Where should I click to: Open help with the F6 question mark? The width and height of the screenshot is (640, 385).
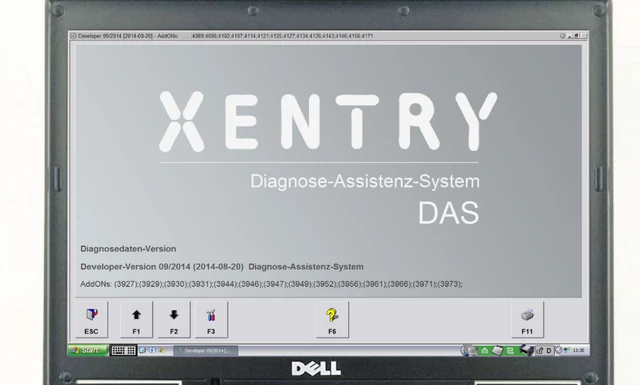point(332,319)
